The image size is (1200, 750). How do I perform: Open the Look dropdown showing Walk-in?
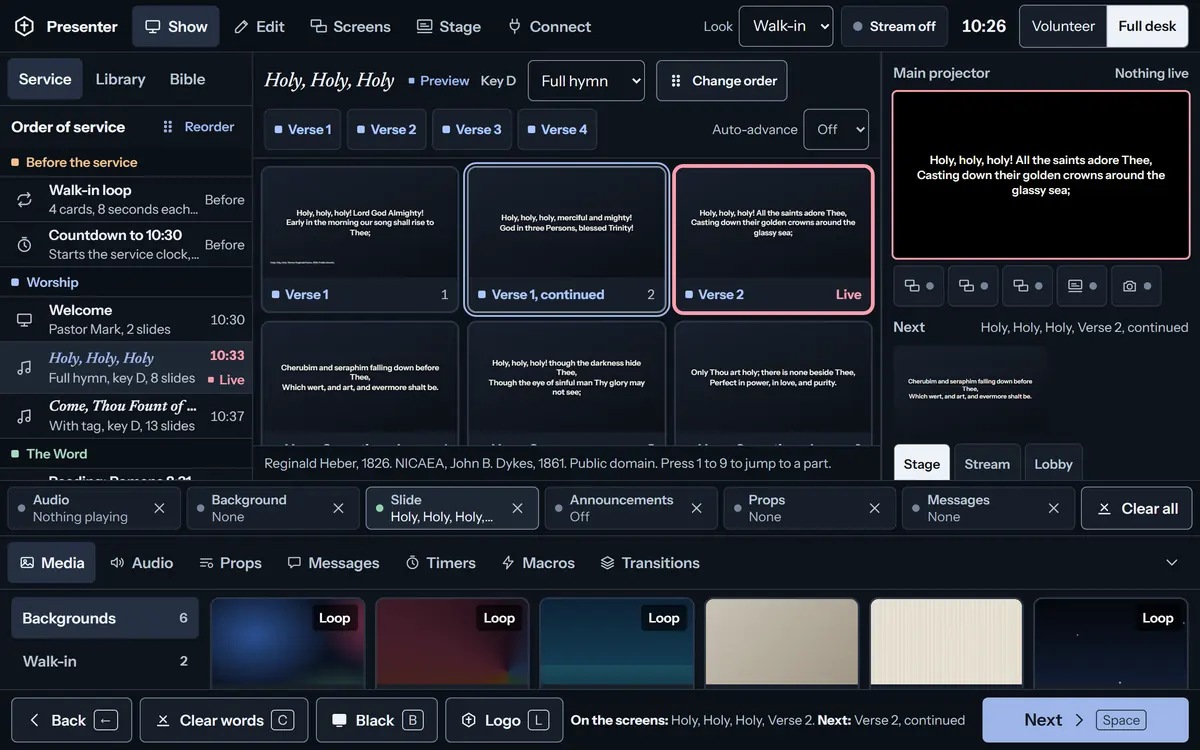click(786, 26)
